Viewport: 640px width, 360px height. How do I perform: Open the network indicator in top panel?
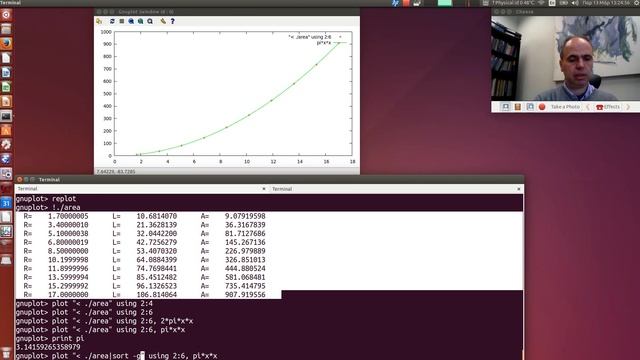[x=542, y=3]
